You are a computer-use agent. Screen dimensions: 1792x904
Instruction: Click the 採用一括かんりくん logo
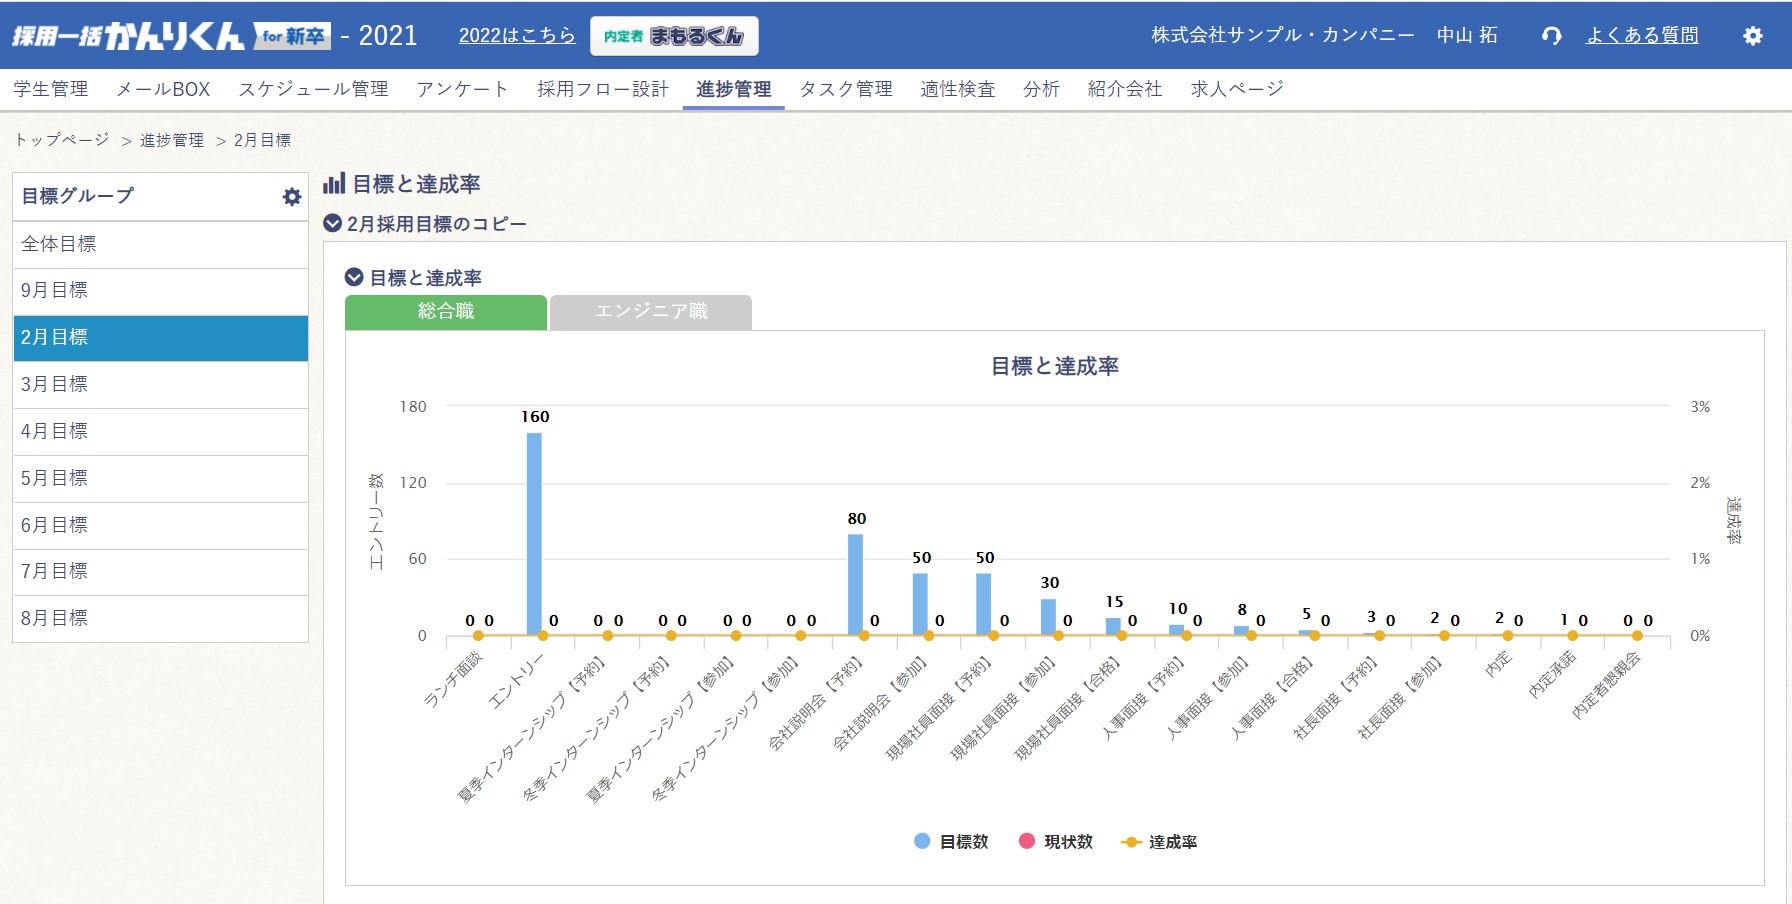click(171, 36)
